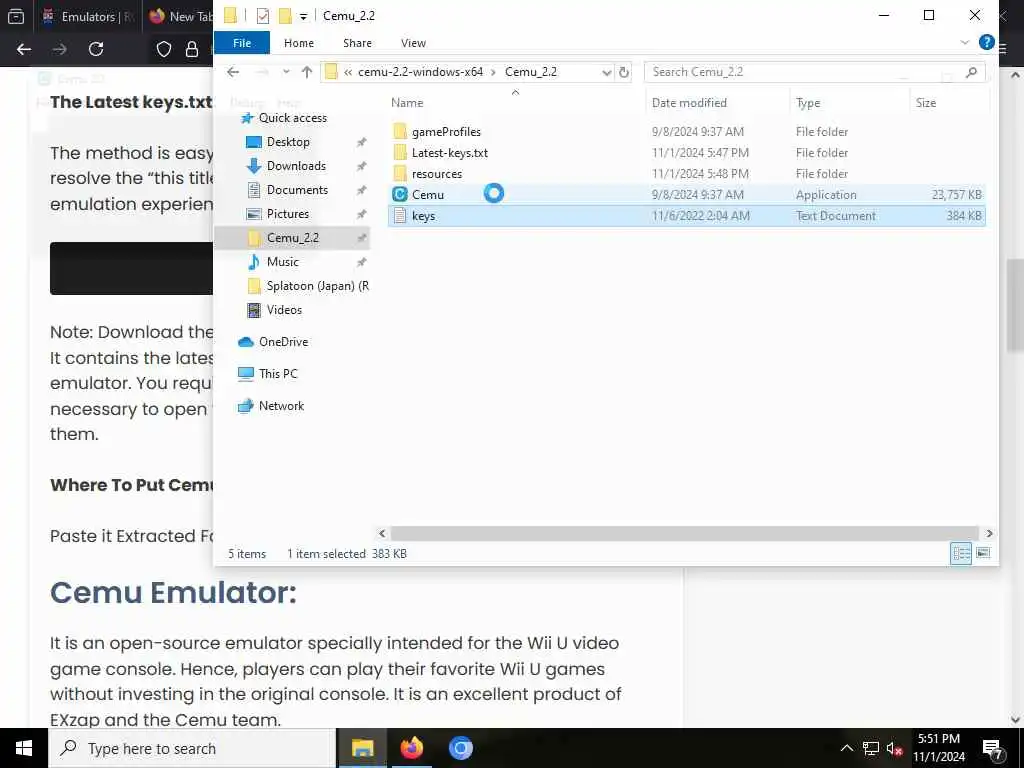Sort files by Name column
The width and height of the screenshot is (1024, 768).
pos(407,103)
